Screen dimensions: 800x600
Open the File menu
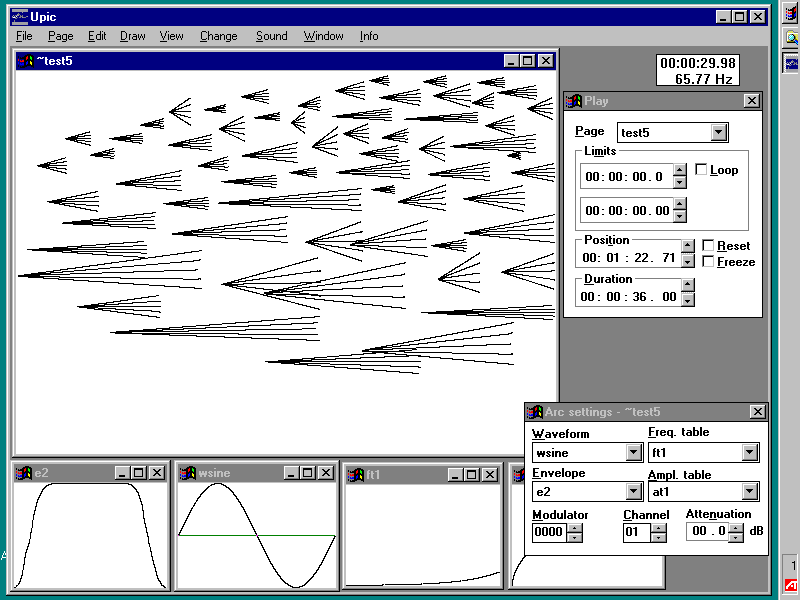pos(24,36)
